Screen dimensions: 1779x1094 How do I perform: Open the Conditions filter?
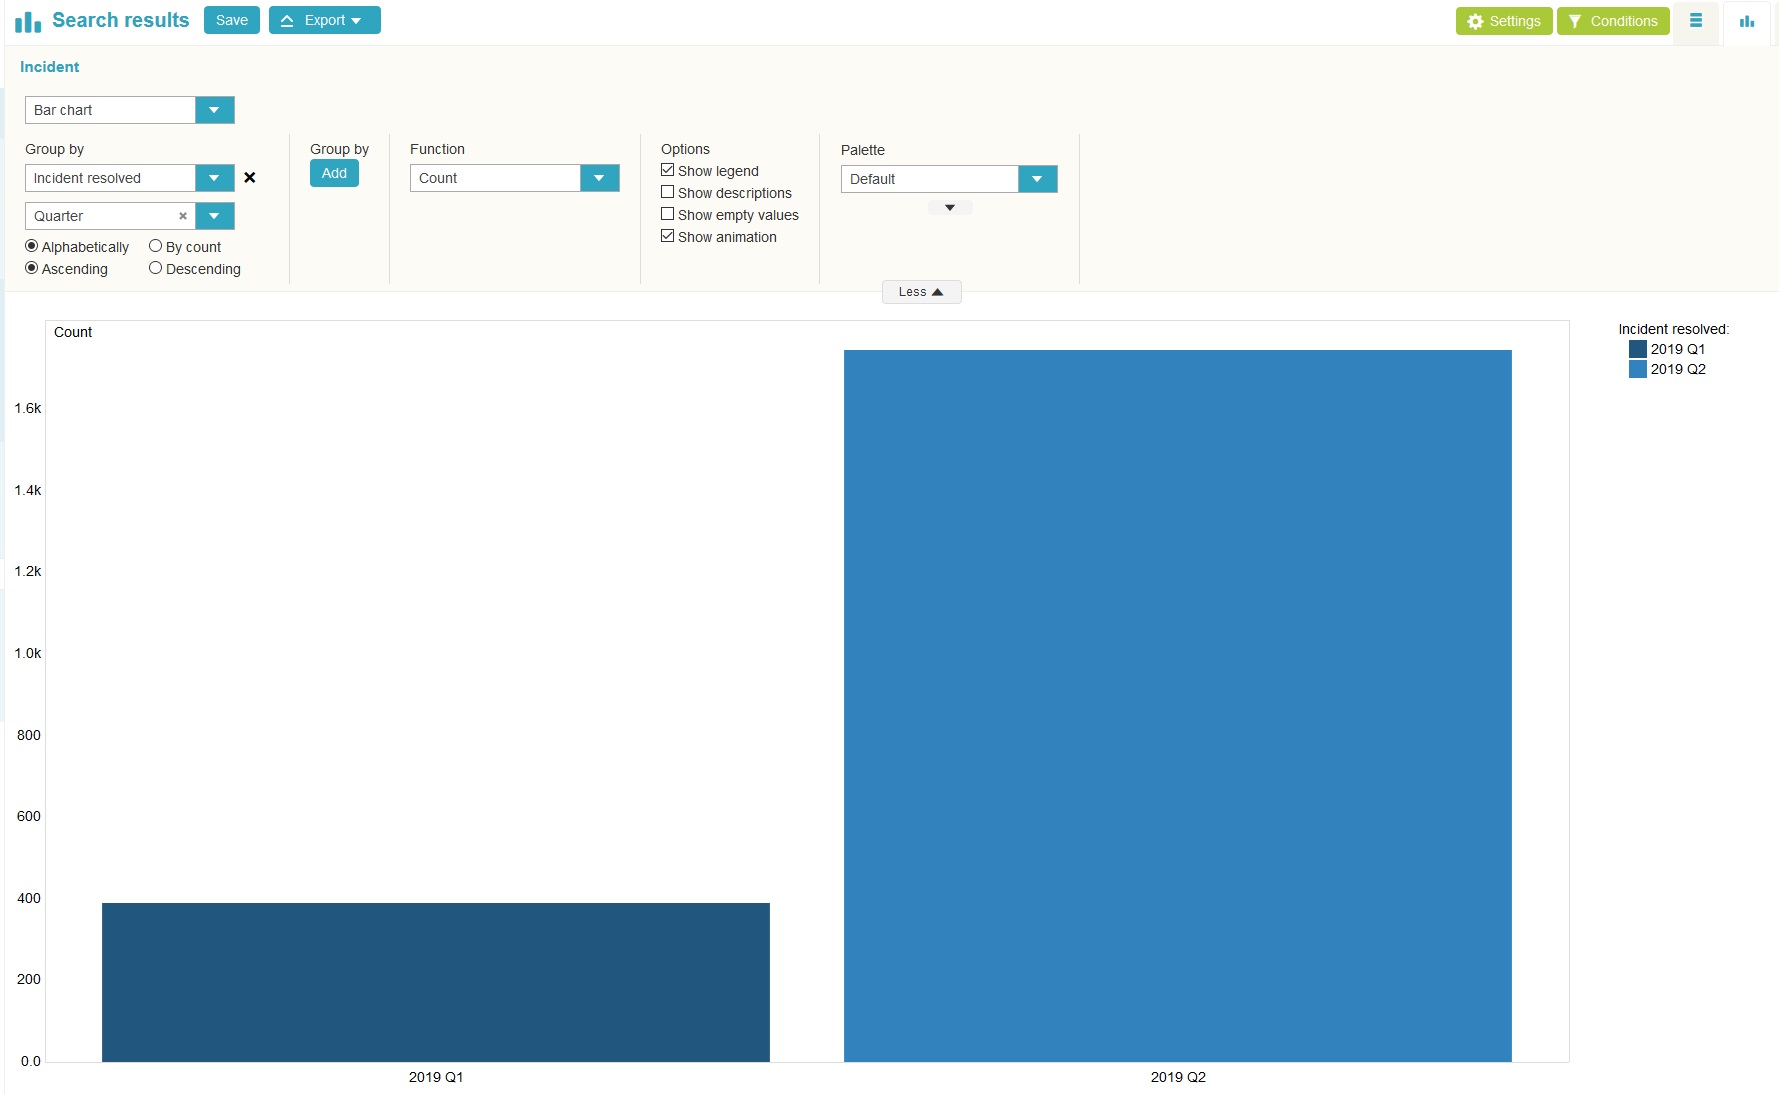[1612, 21]
